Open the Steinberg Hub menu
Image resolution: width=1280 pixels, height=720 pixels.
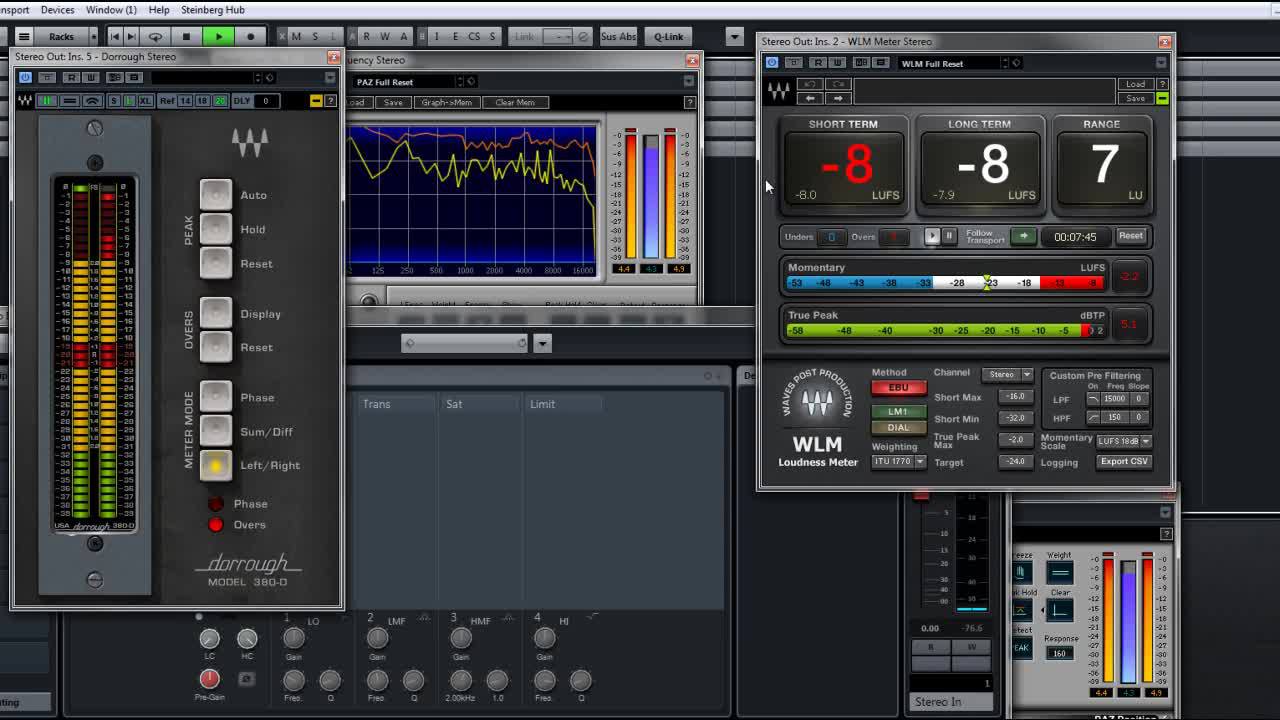[213, 9]
